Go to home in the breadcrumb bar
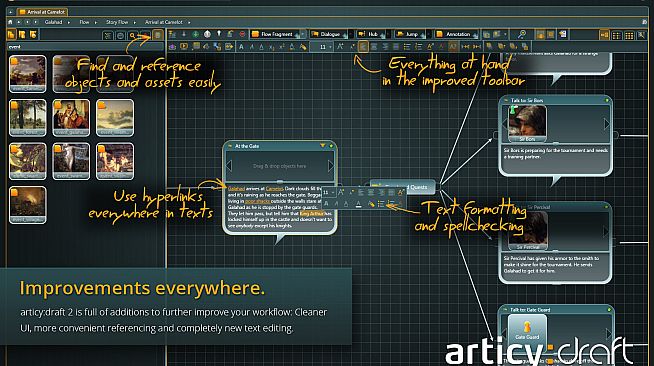Screen dimensions: 654x366 (10, 22)
